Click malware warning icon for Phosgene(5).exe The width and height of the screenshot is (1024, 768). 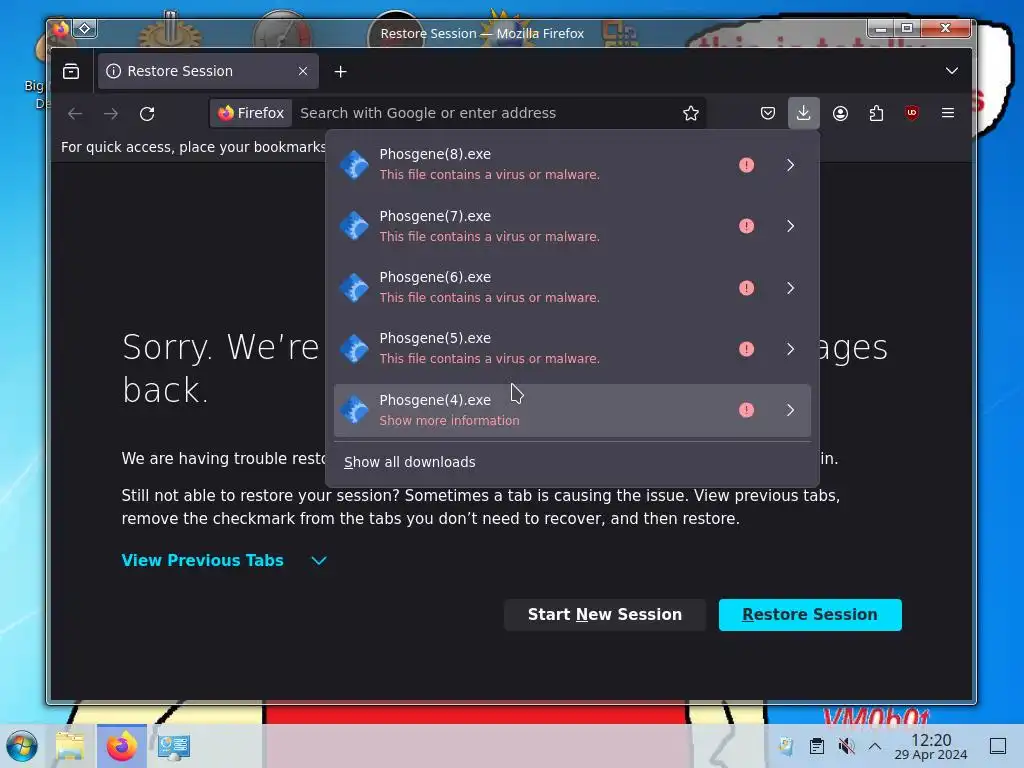click(746, 349)
